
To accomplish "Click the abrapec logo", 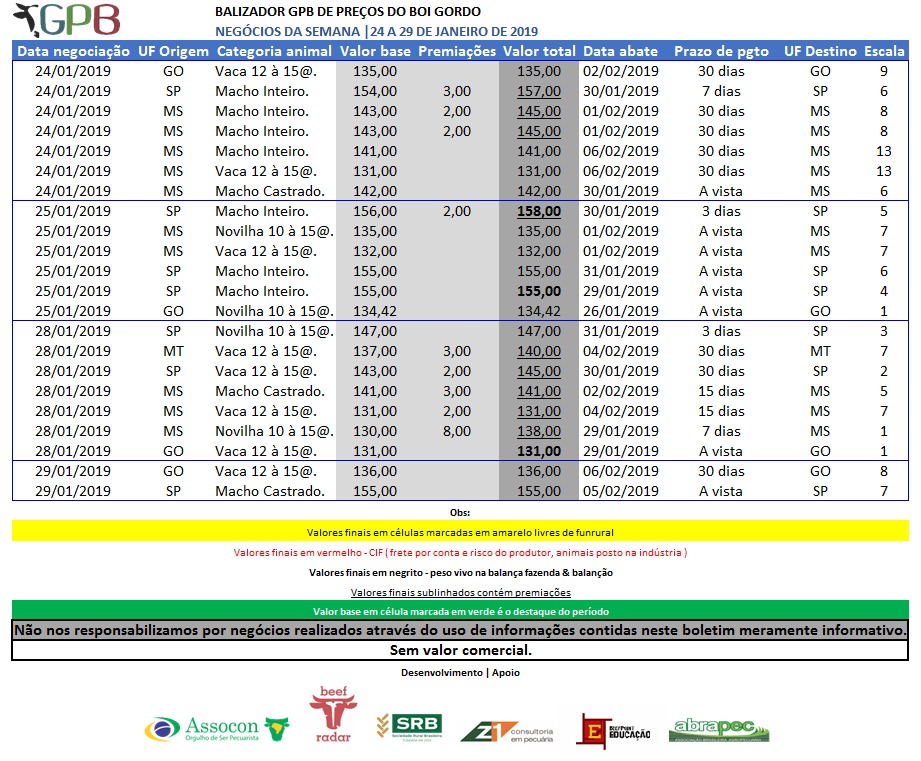I will click(719, 729).
